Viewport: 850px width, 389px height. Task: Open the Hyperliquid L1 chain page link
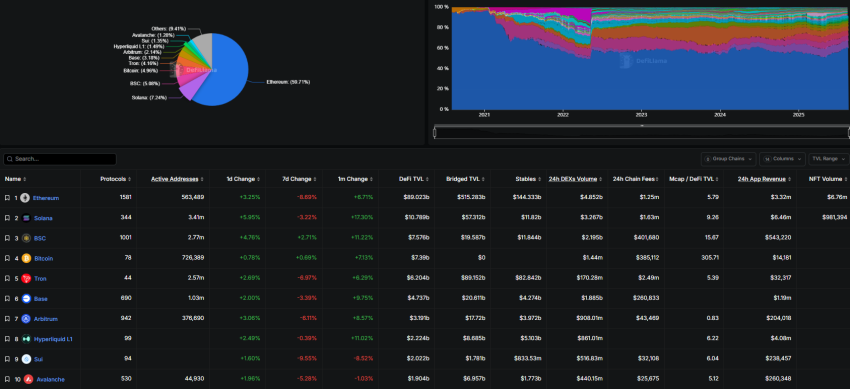coord(53,339)
